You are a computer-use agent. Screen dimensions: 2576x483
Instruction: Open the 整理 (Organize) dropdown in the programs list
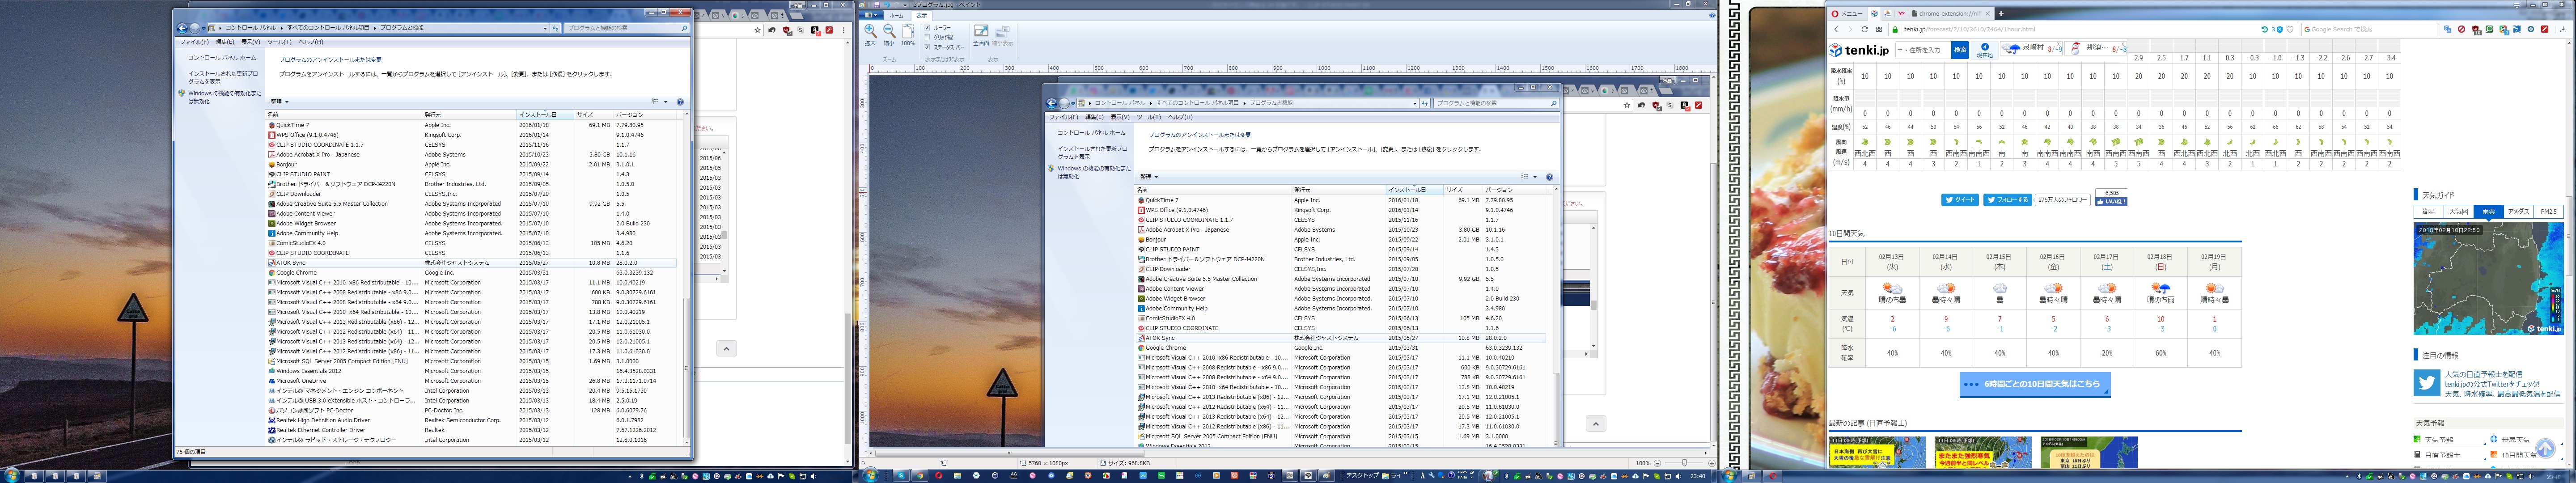(279, 102)
